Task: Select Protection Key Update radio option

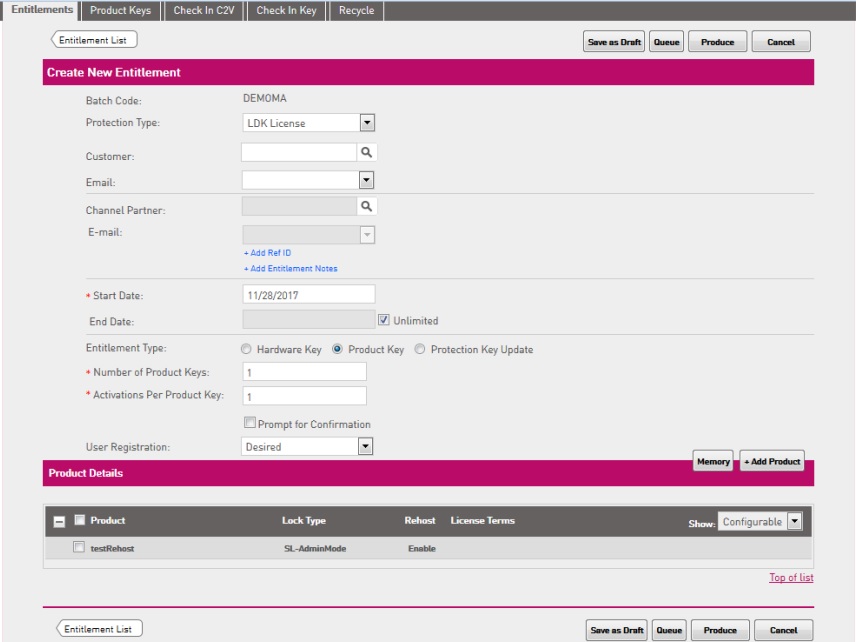Action: coord(420,350)
